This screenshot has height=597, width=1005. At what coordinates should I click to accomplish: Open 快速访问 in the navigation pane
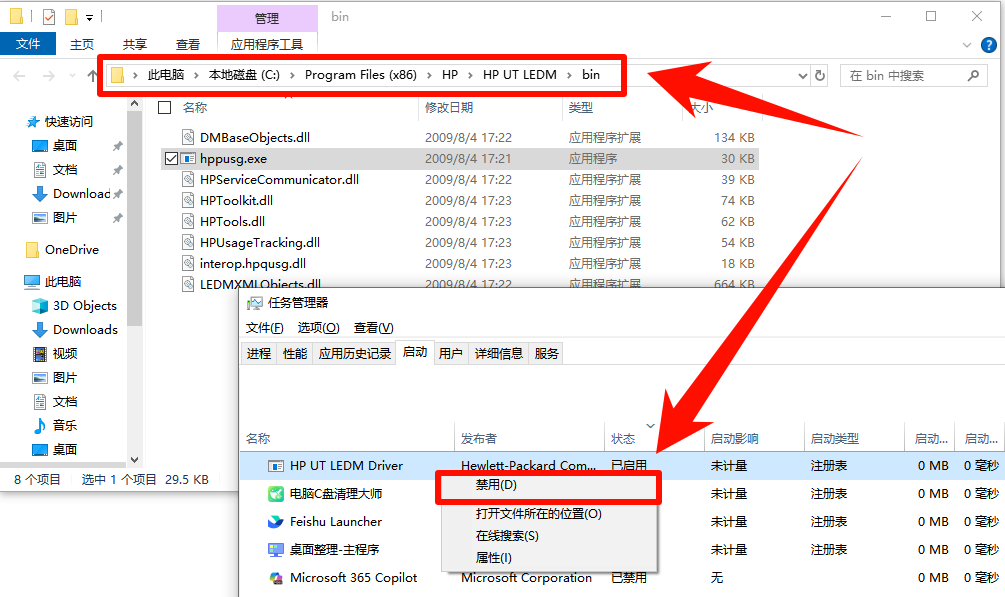[x=68, y=122]
